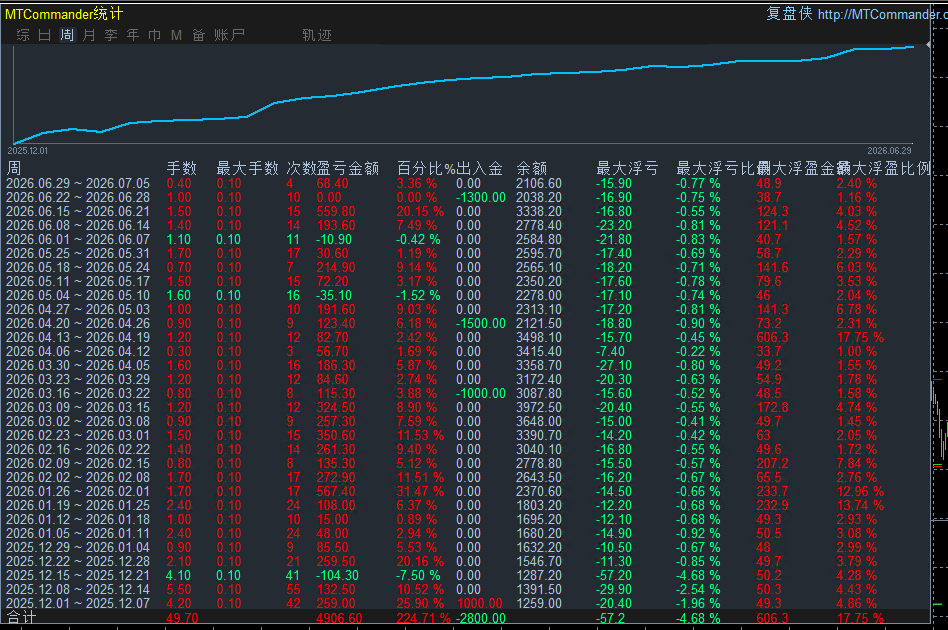Select week row 2026.06.22 ~ 2026.06.28
948x630 pixels.
pos(466,197)
